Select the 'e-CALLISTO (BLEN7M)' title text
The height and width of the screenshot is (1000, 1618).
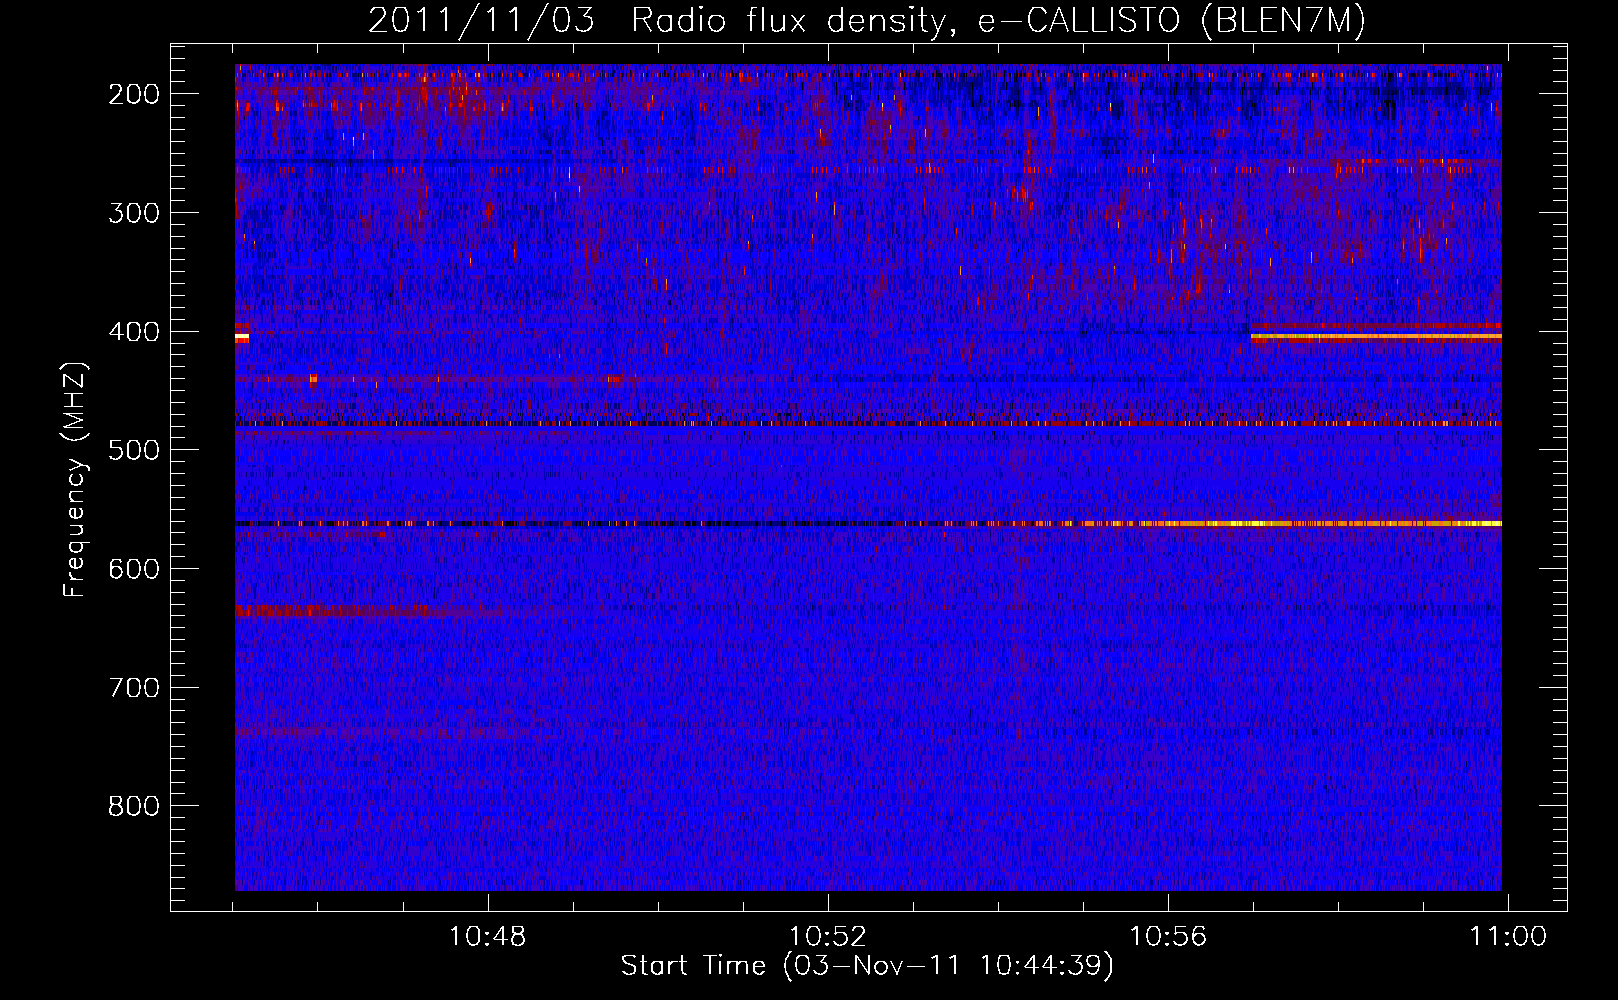[1172, 21]
